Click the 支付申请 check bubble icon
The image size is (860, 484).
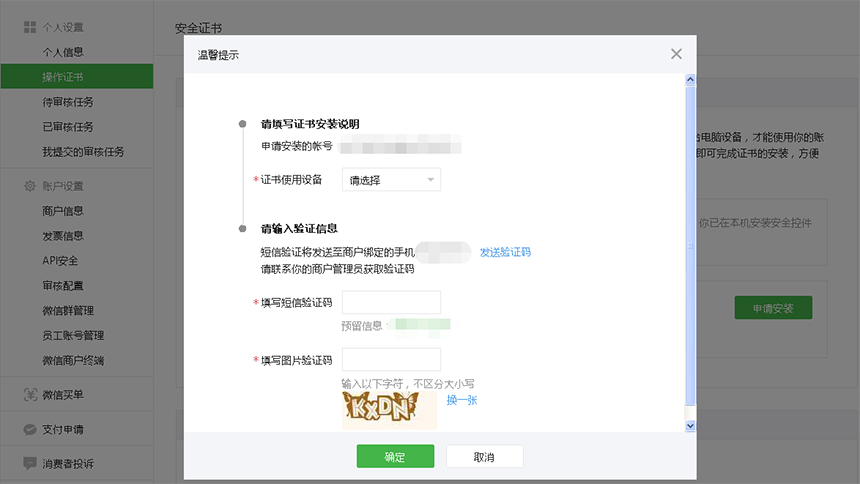point(30,430)
